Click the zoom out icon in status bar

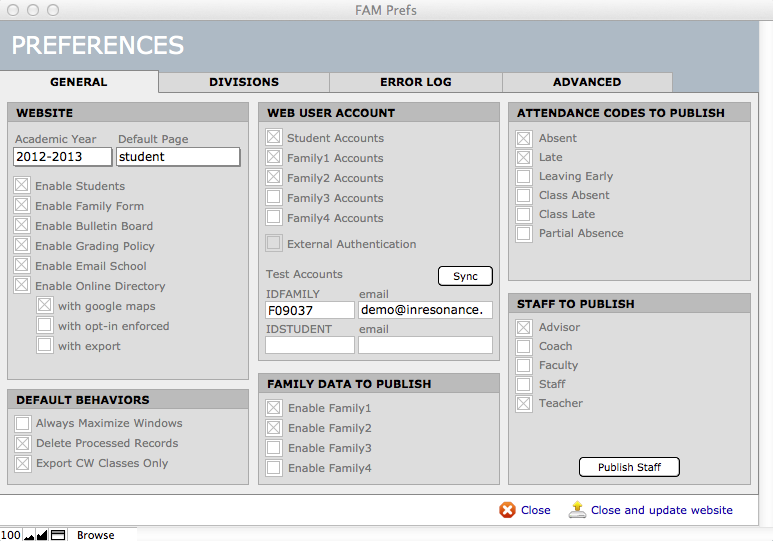pyautogui.click(x=30, y=535)
